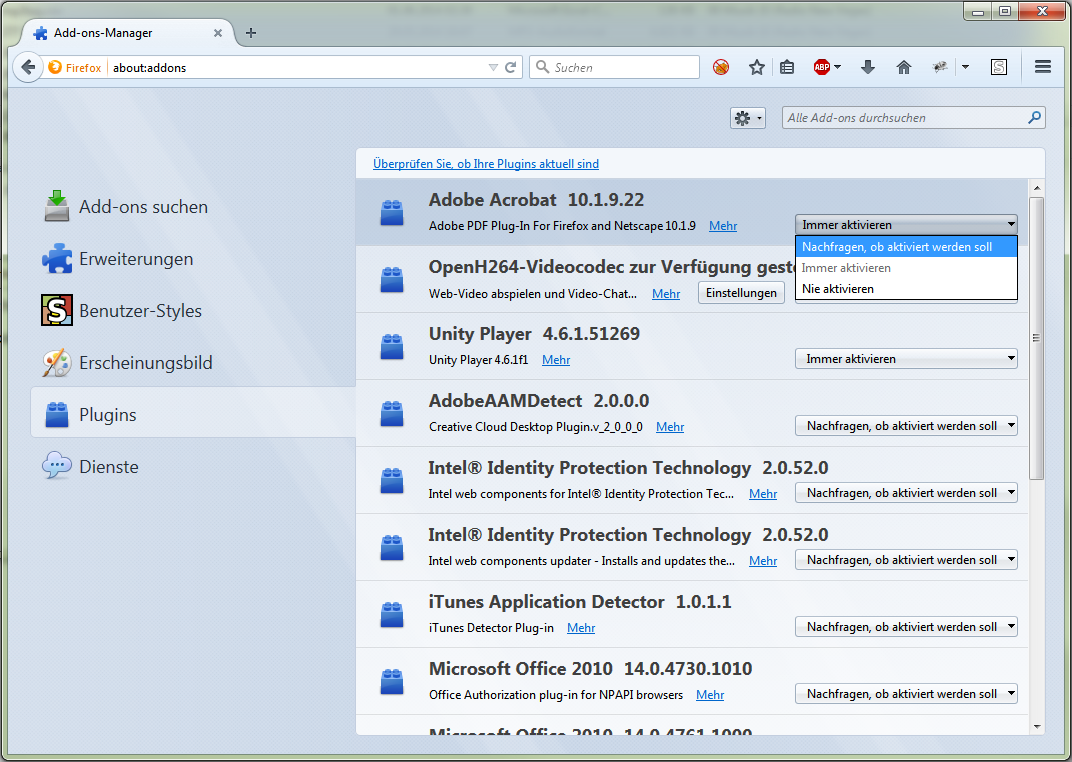The image size is (1072, 762).
Task: Click Unity Player plugin brick icon
Action: tap(392, 346)
